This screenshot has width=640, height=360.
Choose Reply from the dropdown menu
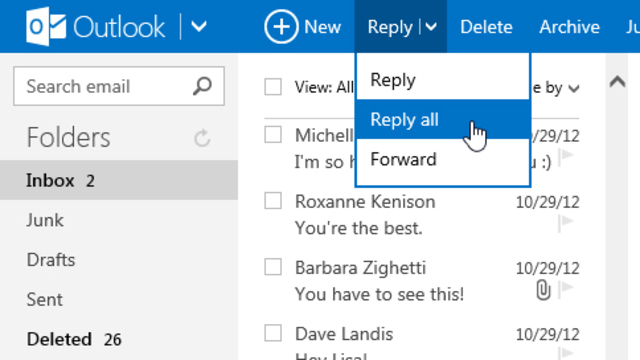click(x=443, y=80)
